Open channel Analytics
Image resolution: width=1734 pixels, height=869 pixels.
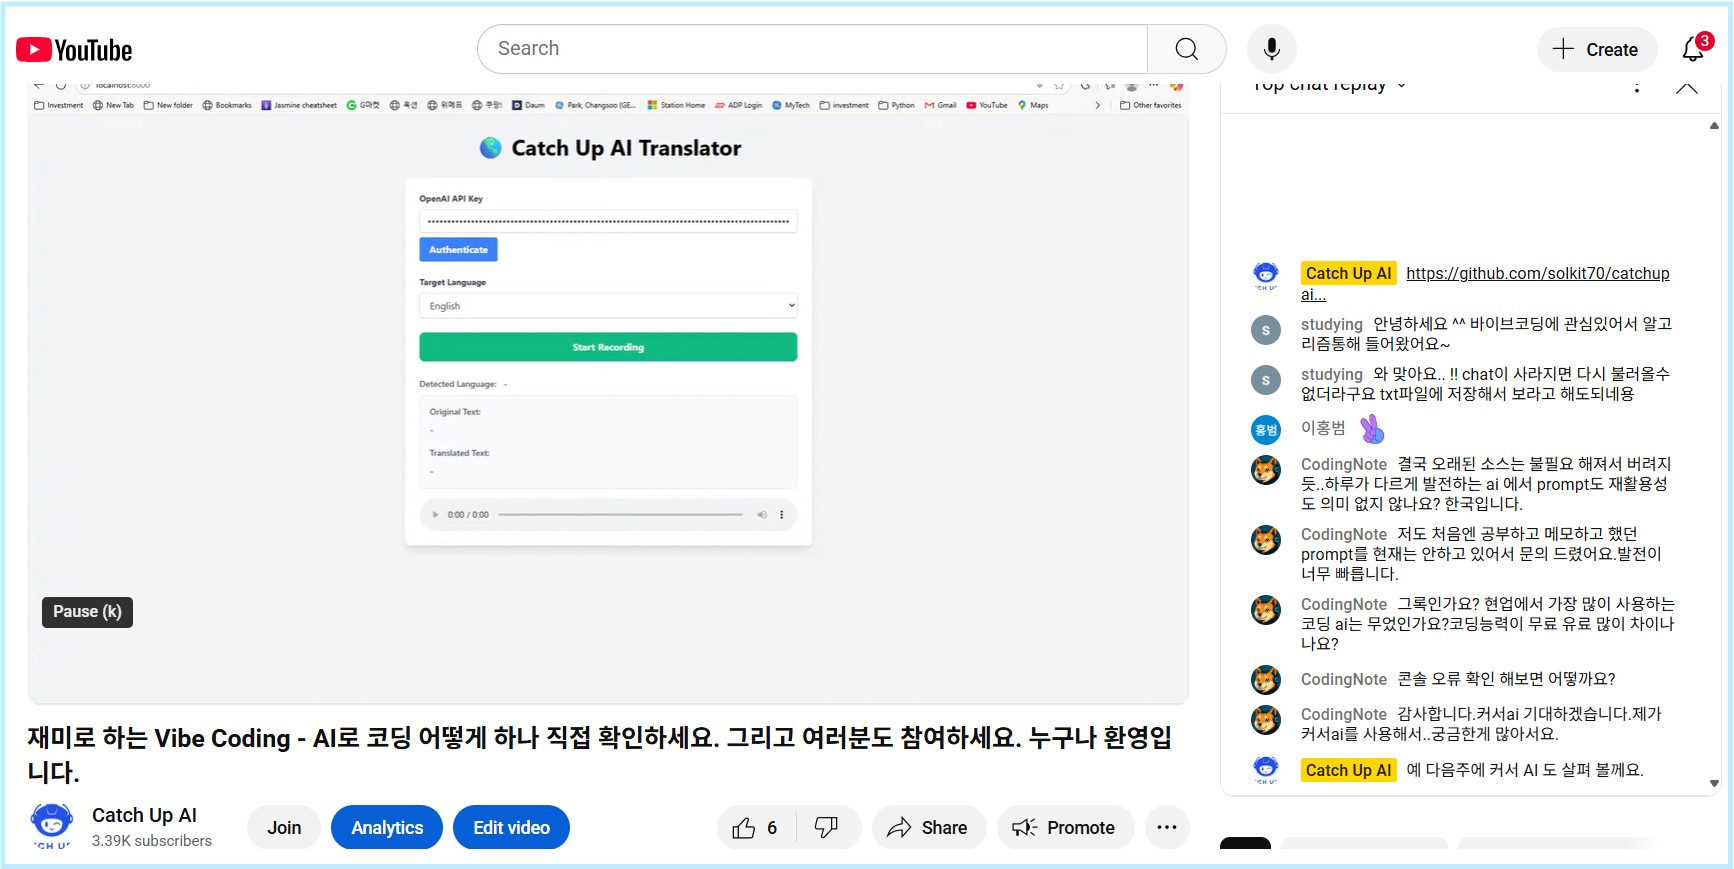pyautogui.click(x=387, y=827)
